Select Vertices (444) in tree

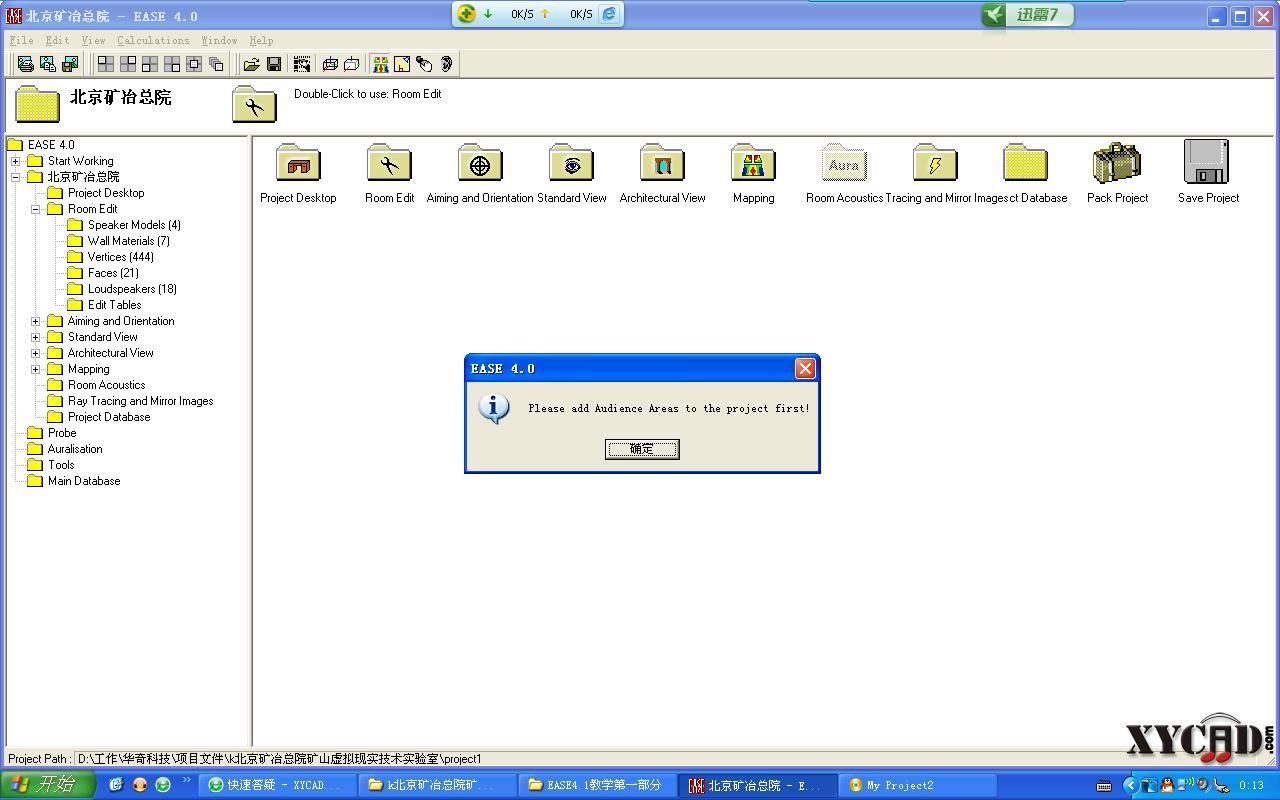pyautogui.click(x=121, y=257)
